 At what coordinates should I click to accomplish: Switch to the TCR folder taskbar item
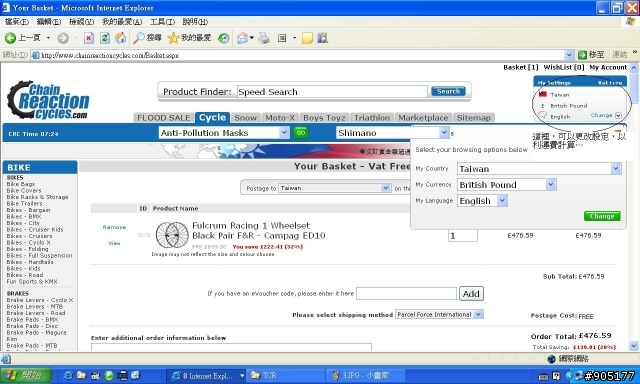286,375
